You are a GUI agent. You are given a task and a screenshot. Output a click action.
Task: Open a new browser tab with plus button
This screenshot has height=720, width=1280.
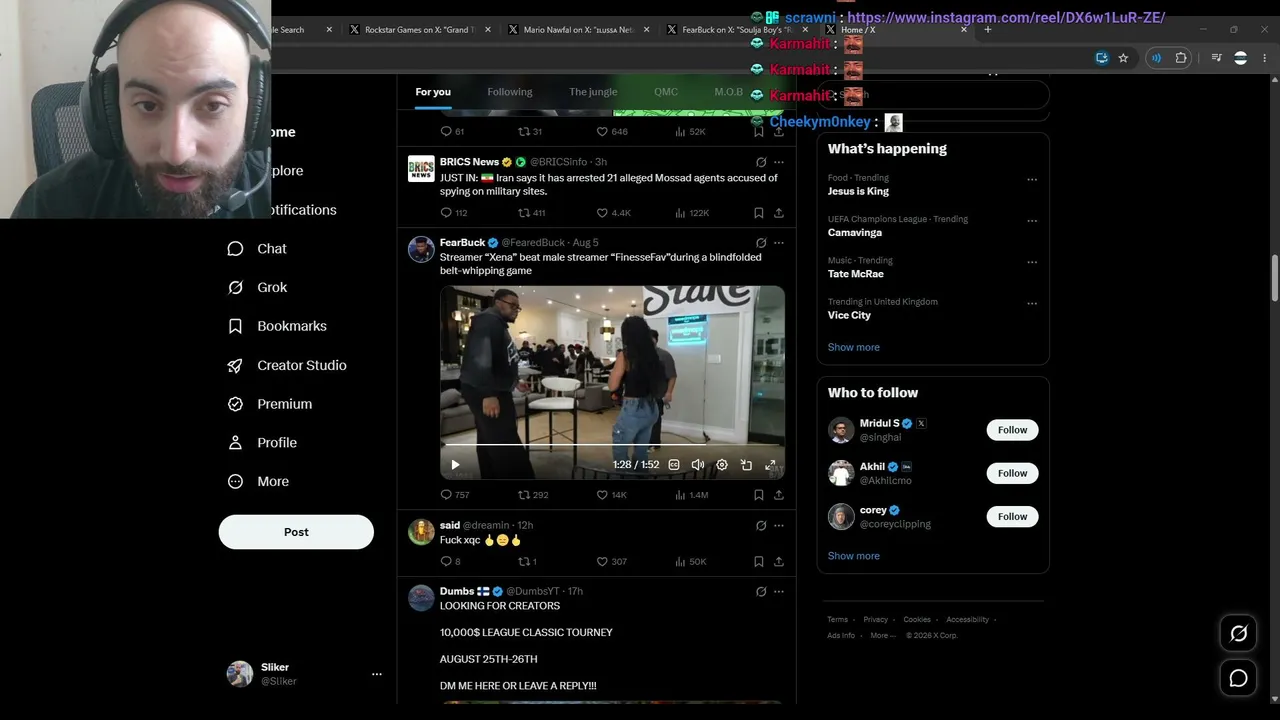(x=987, y=30)
